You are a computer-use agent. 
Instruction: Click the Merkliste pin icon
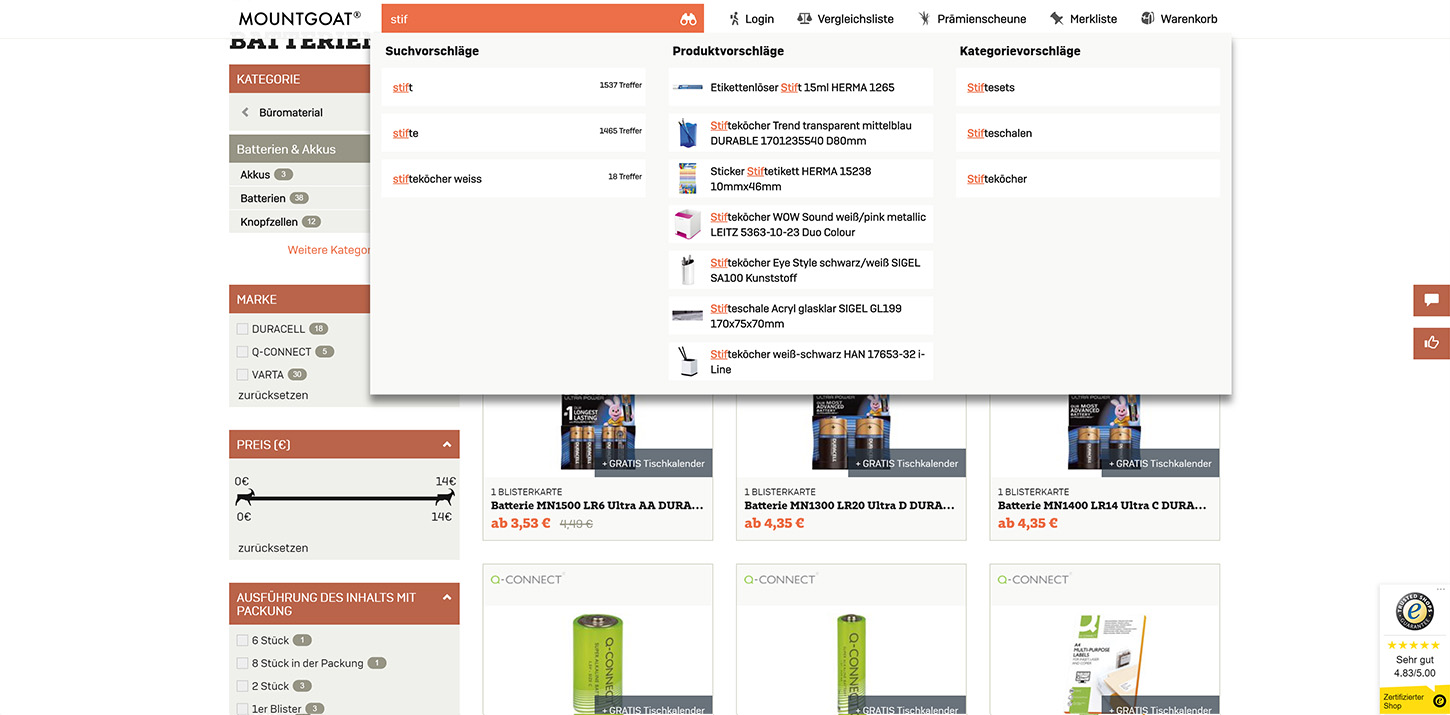(1057, 19)
